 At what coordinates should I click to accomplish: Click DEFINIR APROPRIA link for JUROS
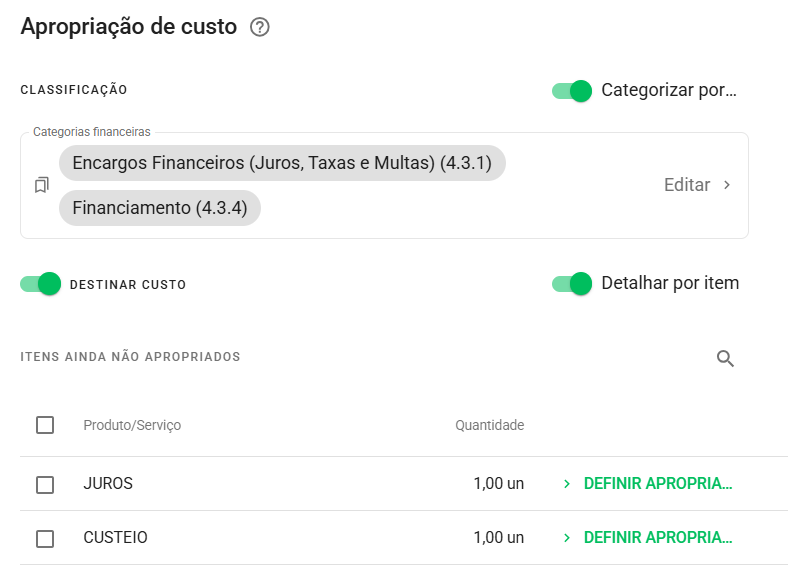point(658,484)
